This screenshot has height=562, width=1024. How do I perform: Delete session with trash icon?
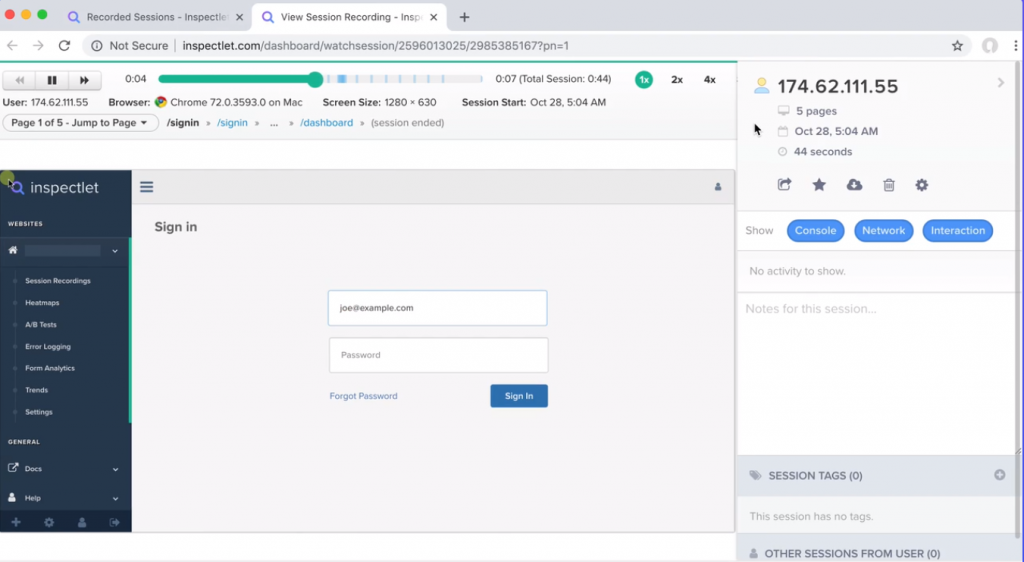888,185
